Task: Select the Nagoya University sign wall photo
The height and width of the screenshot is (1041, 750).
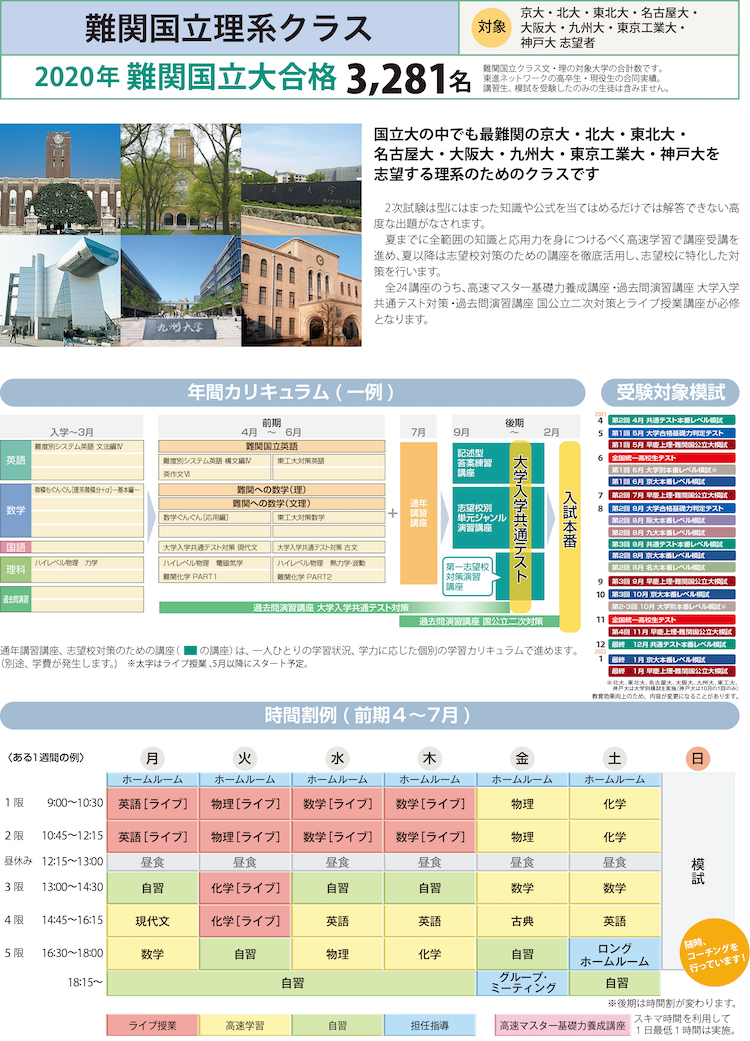Action: (x=301, y=179)
